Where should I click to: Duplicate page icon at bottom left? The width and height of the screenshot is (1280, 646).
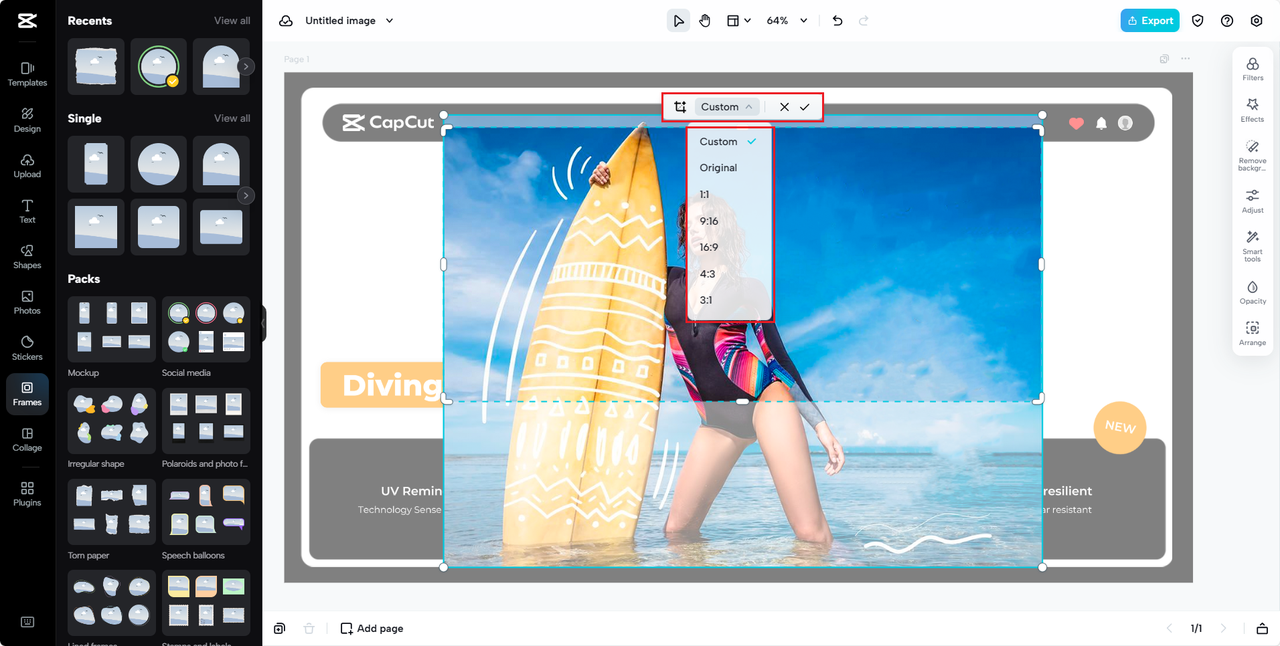(x=279, y=629)
